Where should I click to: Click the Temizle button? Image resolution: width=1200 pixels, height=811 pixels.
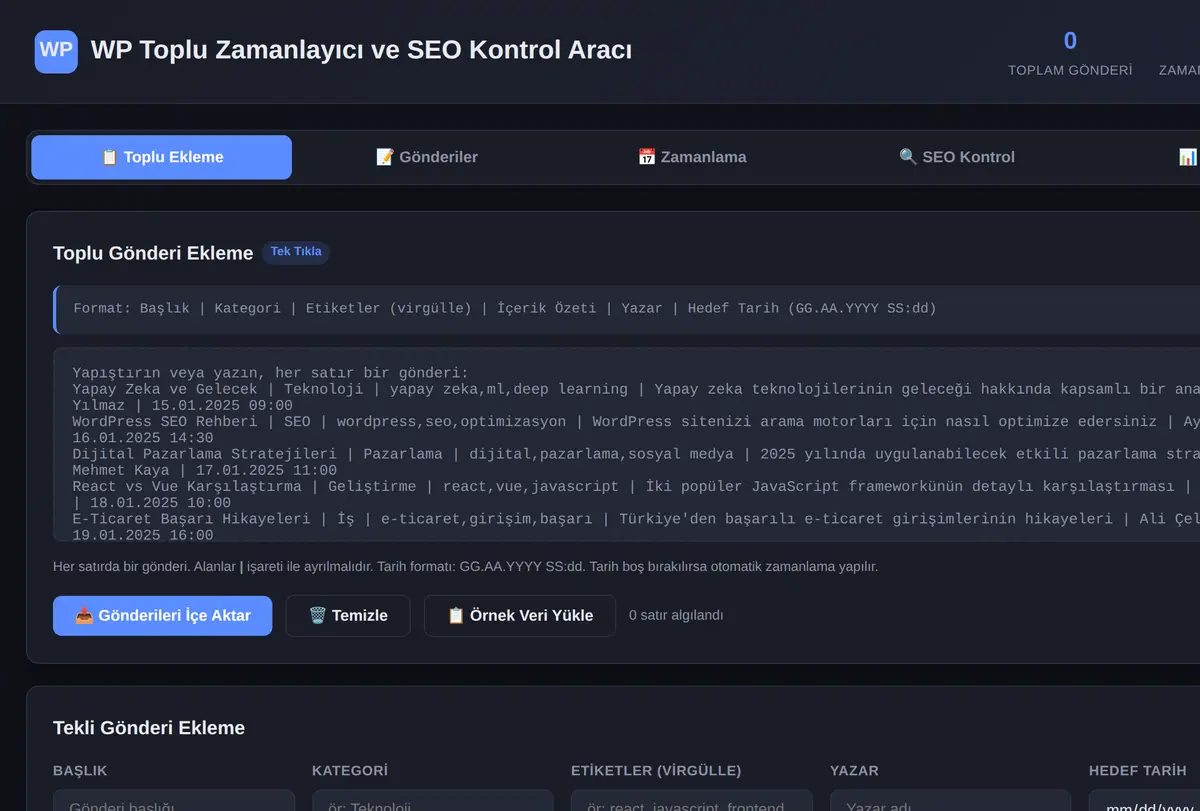pos(348,615)
